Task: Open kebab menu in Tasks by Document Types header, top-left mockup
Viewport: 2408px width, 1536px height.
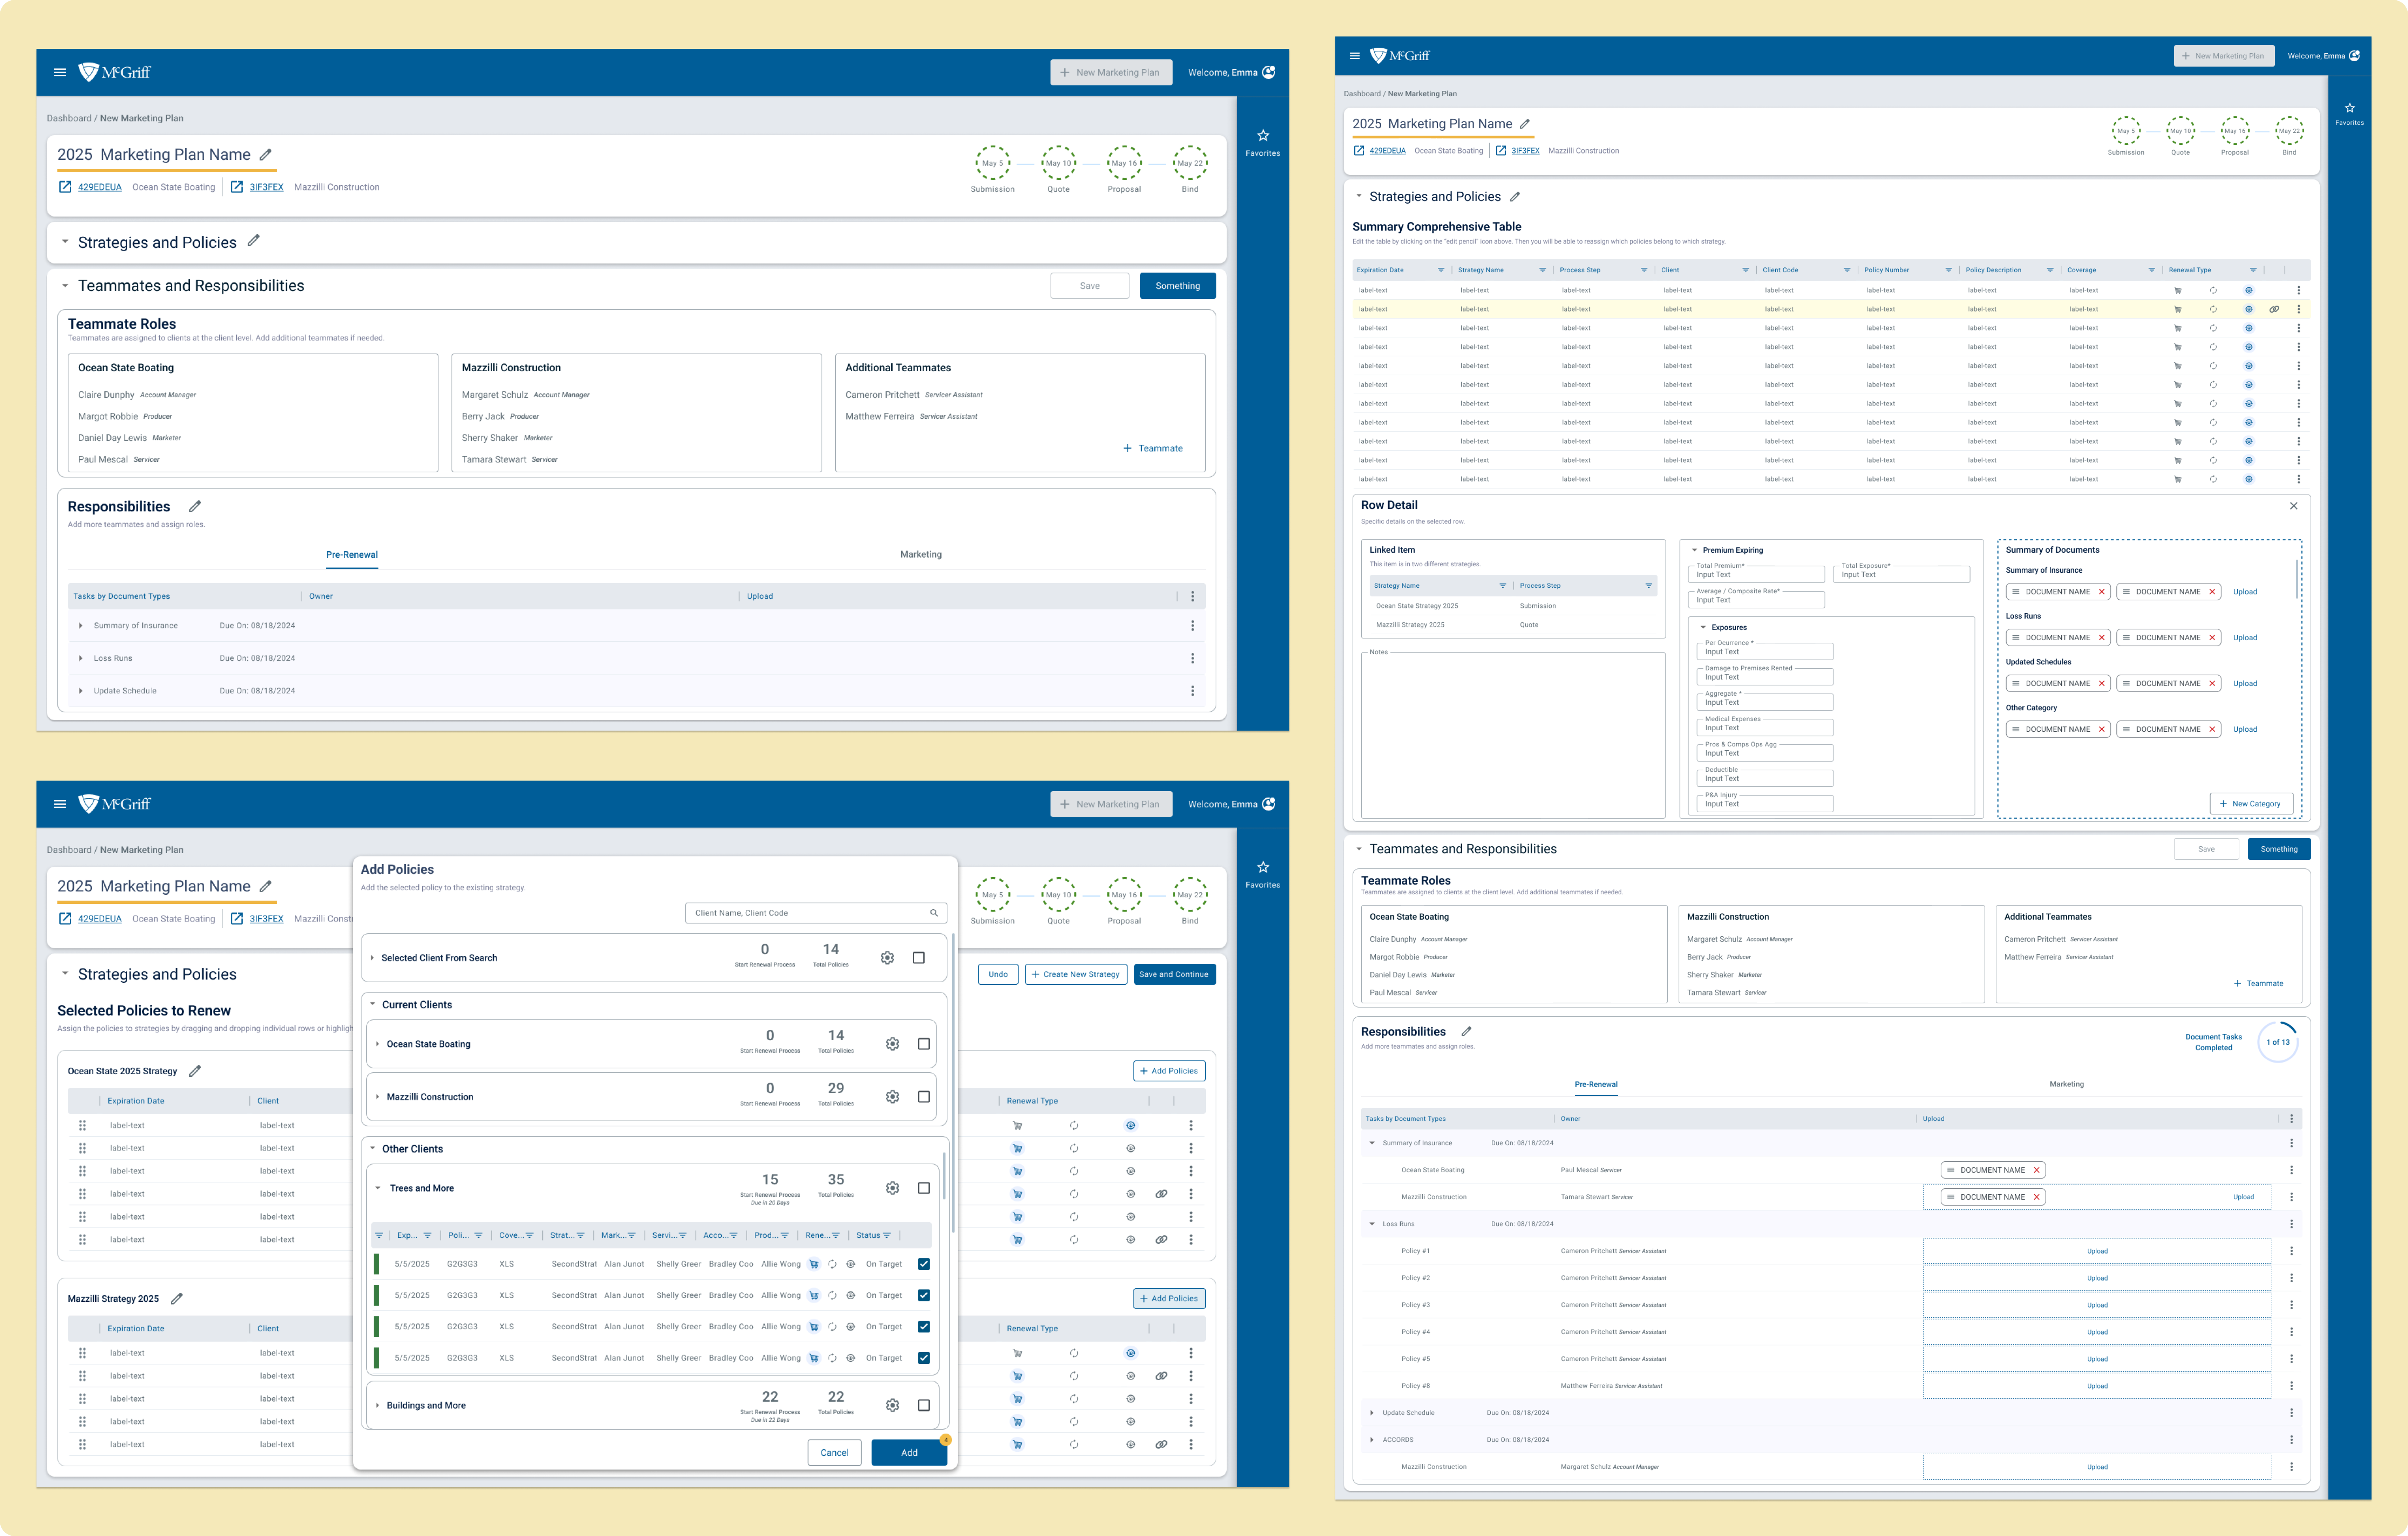Action: 1192,596
